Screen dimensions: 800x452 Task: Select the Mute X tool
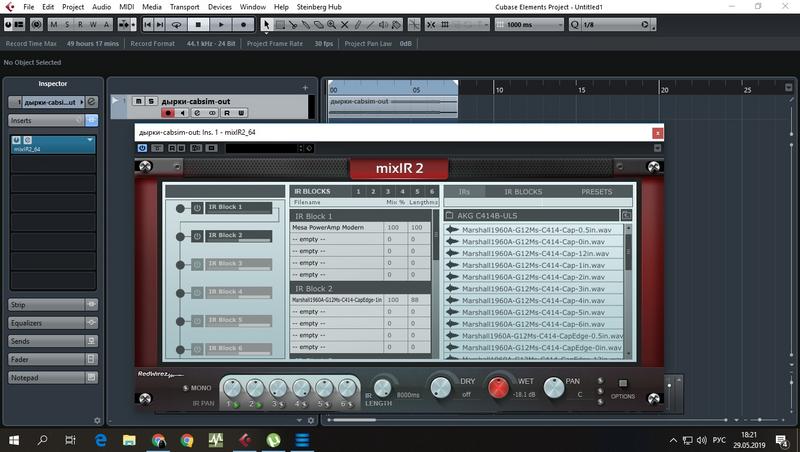point(344,24)
